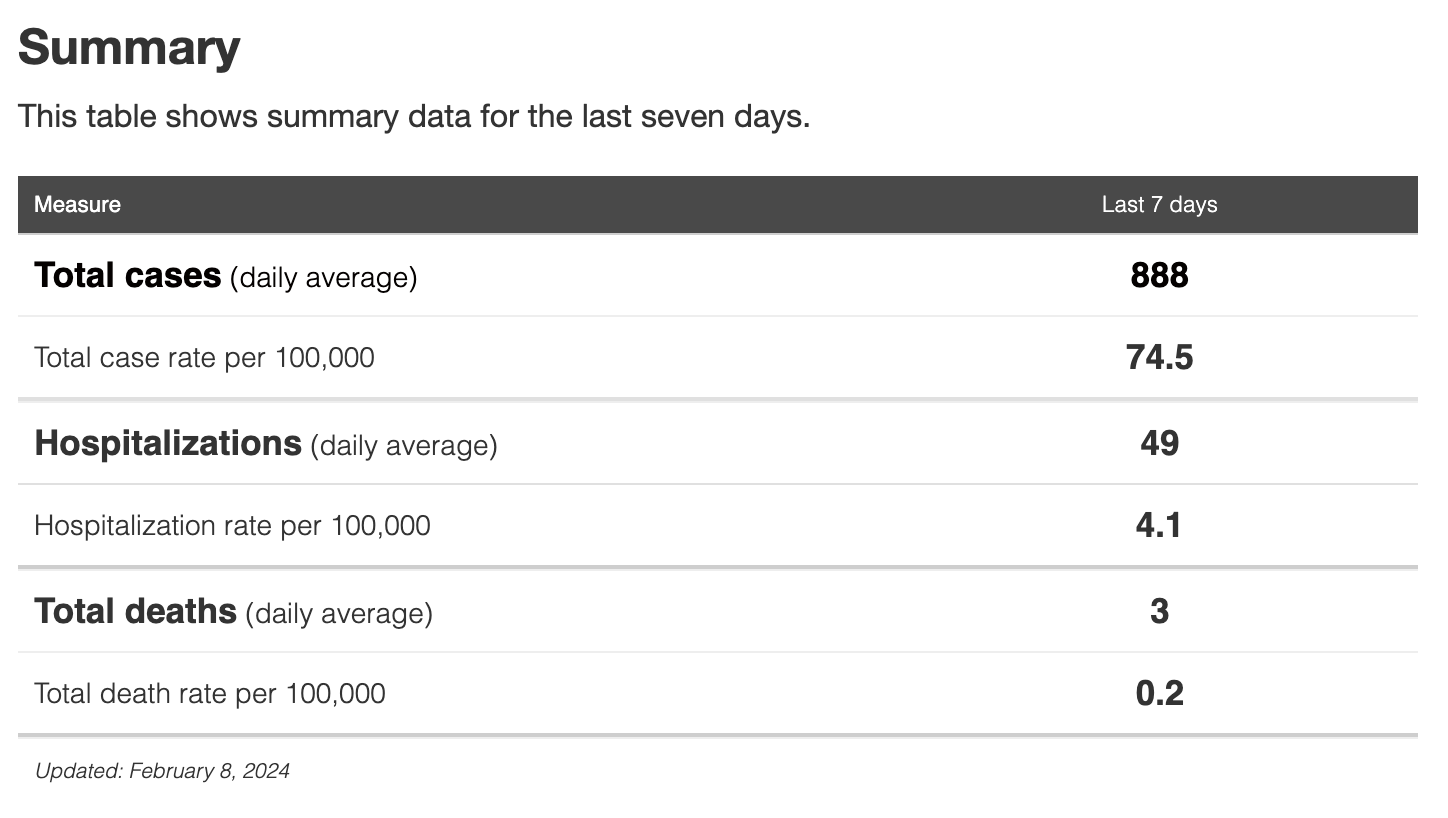Image resolution: width=1448 pixels, height=818 pixels.
Task: Select the 0.2 death rate value
Action: 1159,694
